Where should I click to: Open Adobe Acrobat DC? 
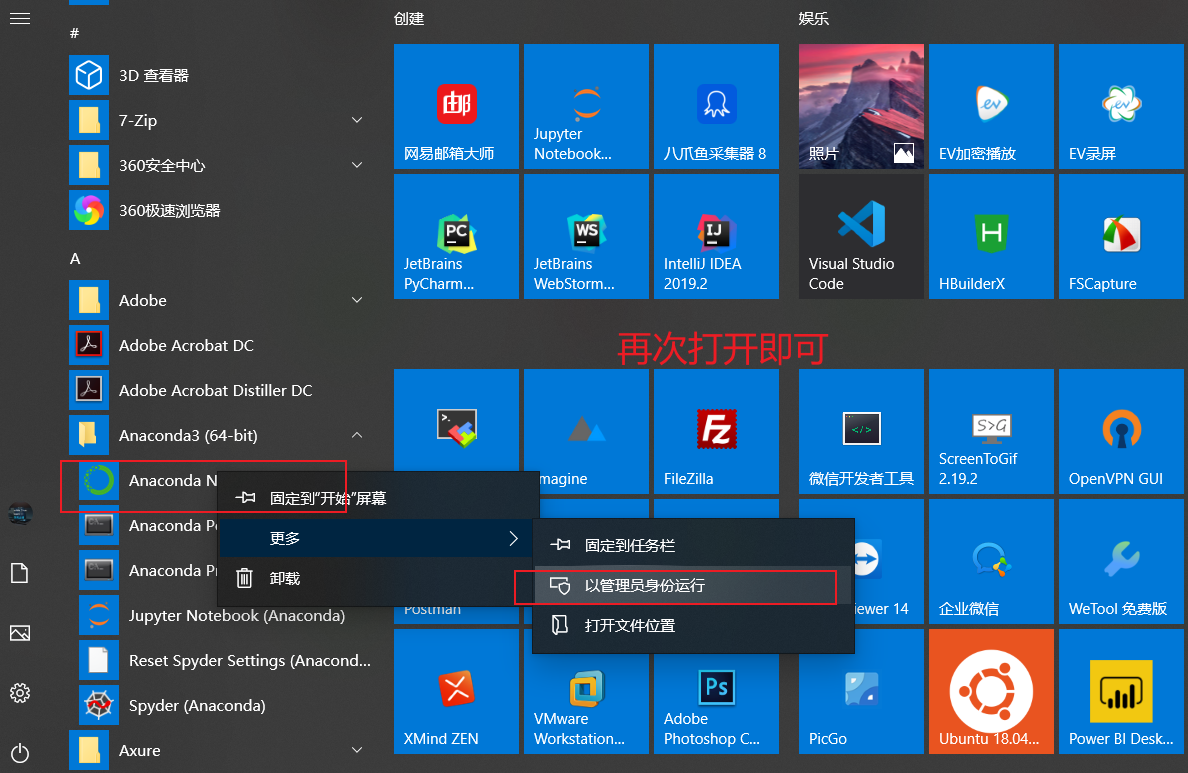[220, 345]
